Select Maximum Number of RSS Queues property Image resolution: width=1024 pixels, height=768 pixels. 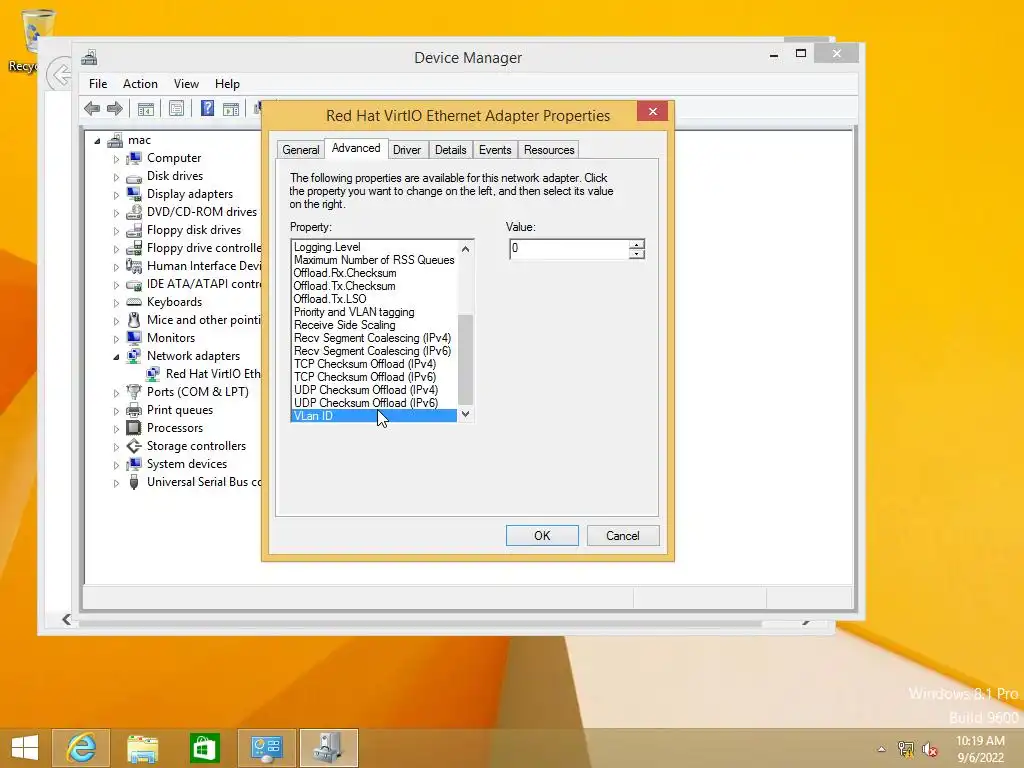(x=374, y=260)
